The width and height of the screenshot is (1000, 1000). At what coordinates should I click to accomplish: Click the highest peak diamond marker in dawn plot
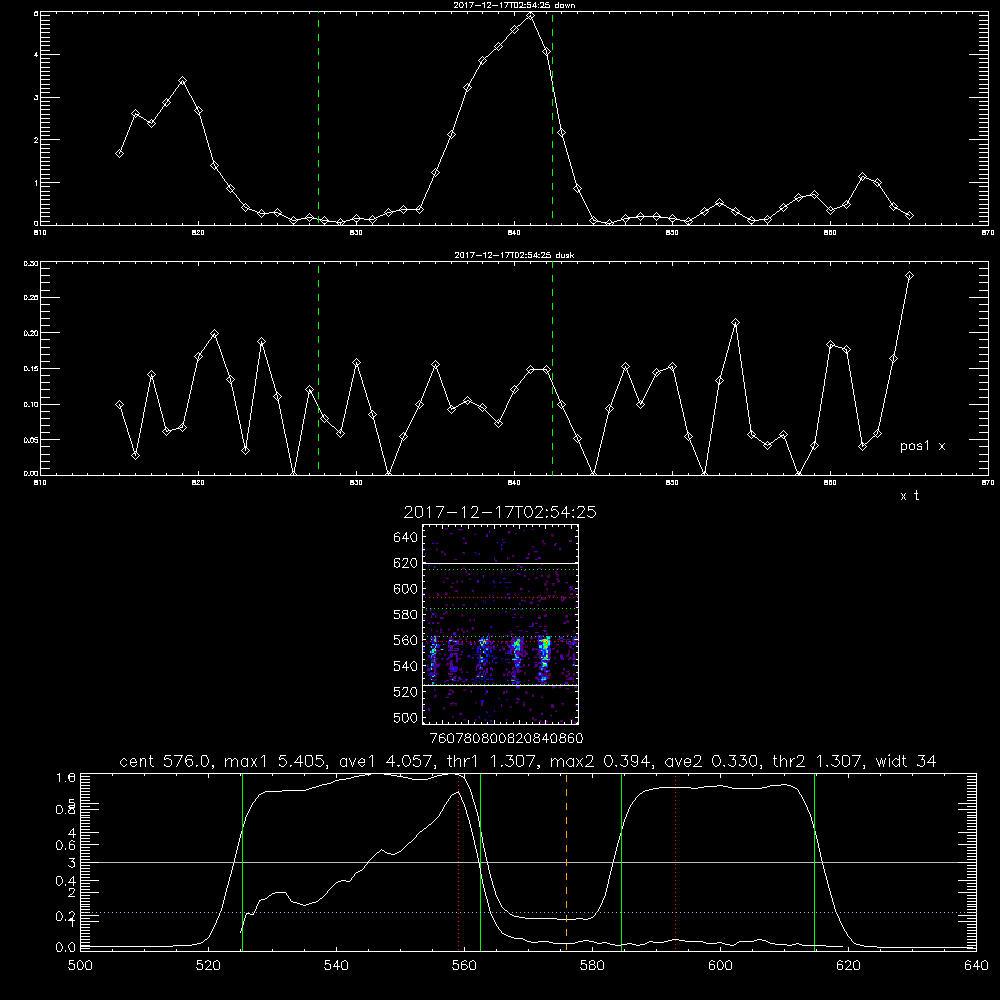coord(530,16)
